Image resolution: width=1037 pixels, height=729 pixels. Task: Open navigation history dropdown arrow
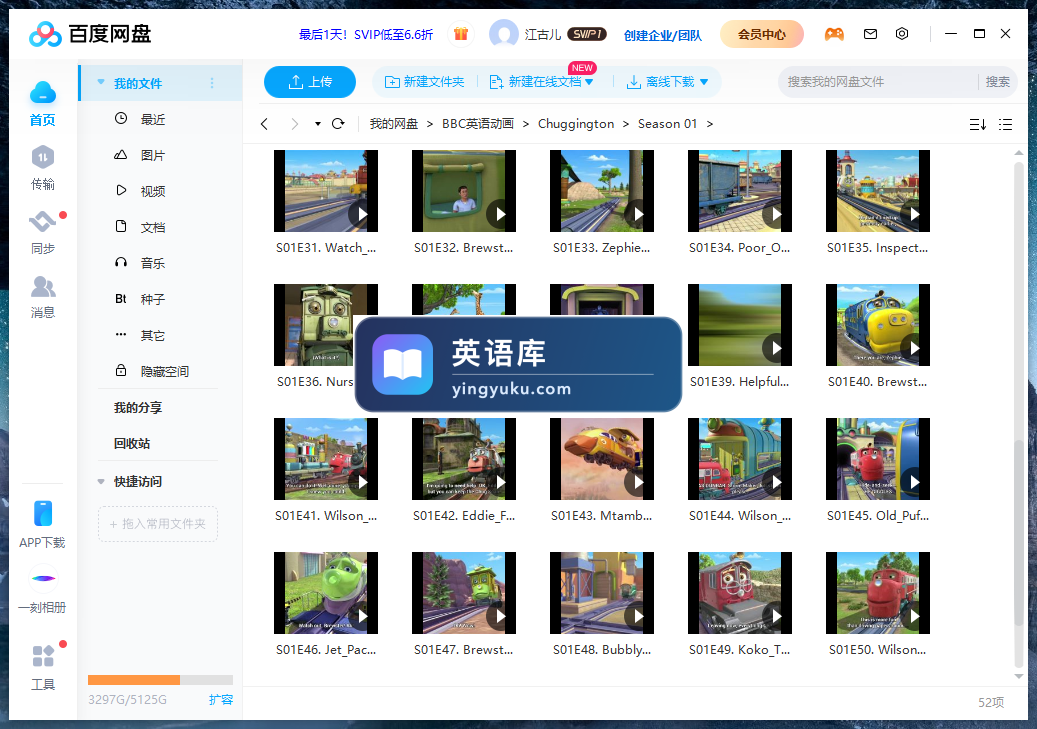pos(317,124)
